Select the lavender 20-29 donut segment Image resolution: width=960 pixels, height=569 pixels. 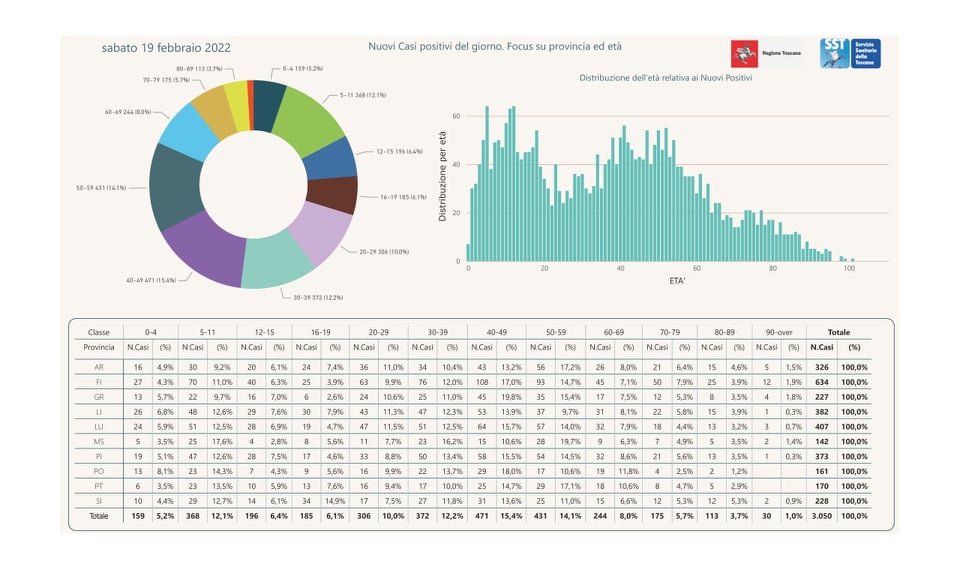319,234
